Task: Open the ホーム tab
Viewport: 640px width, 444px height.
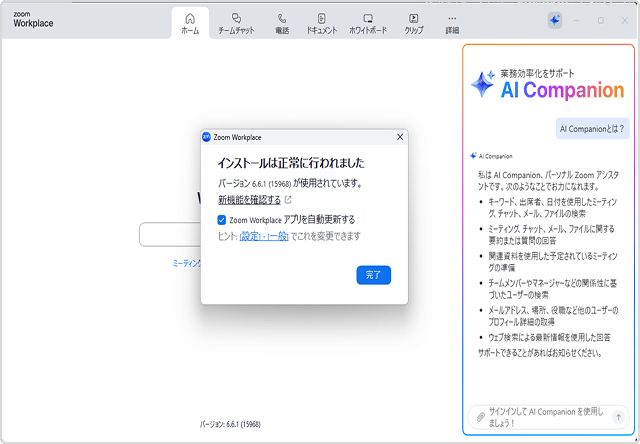Action: [190, 23]
